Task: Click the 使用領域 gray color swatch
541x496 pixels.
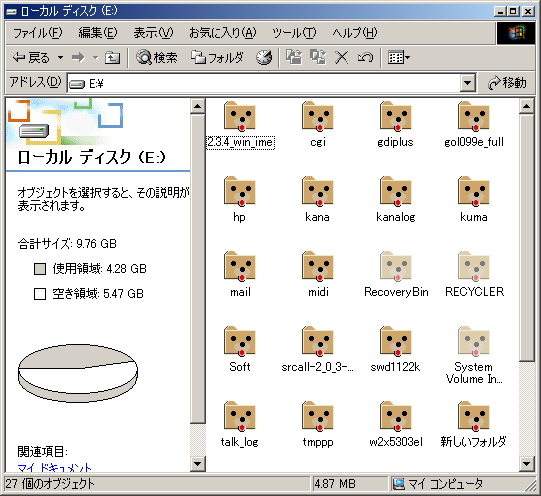Action: click(x=40, y=269)
